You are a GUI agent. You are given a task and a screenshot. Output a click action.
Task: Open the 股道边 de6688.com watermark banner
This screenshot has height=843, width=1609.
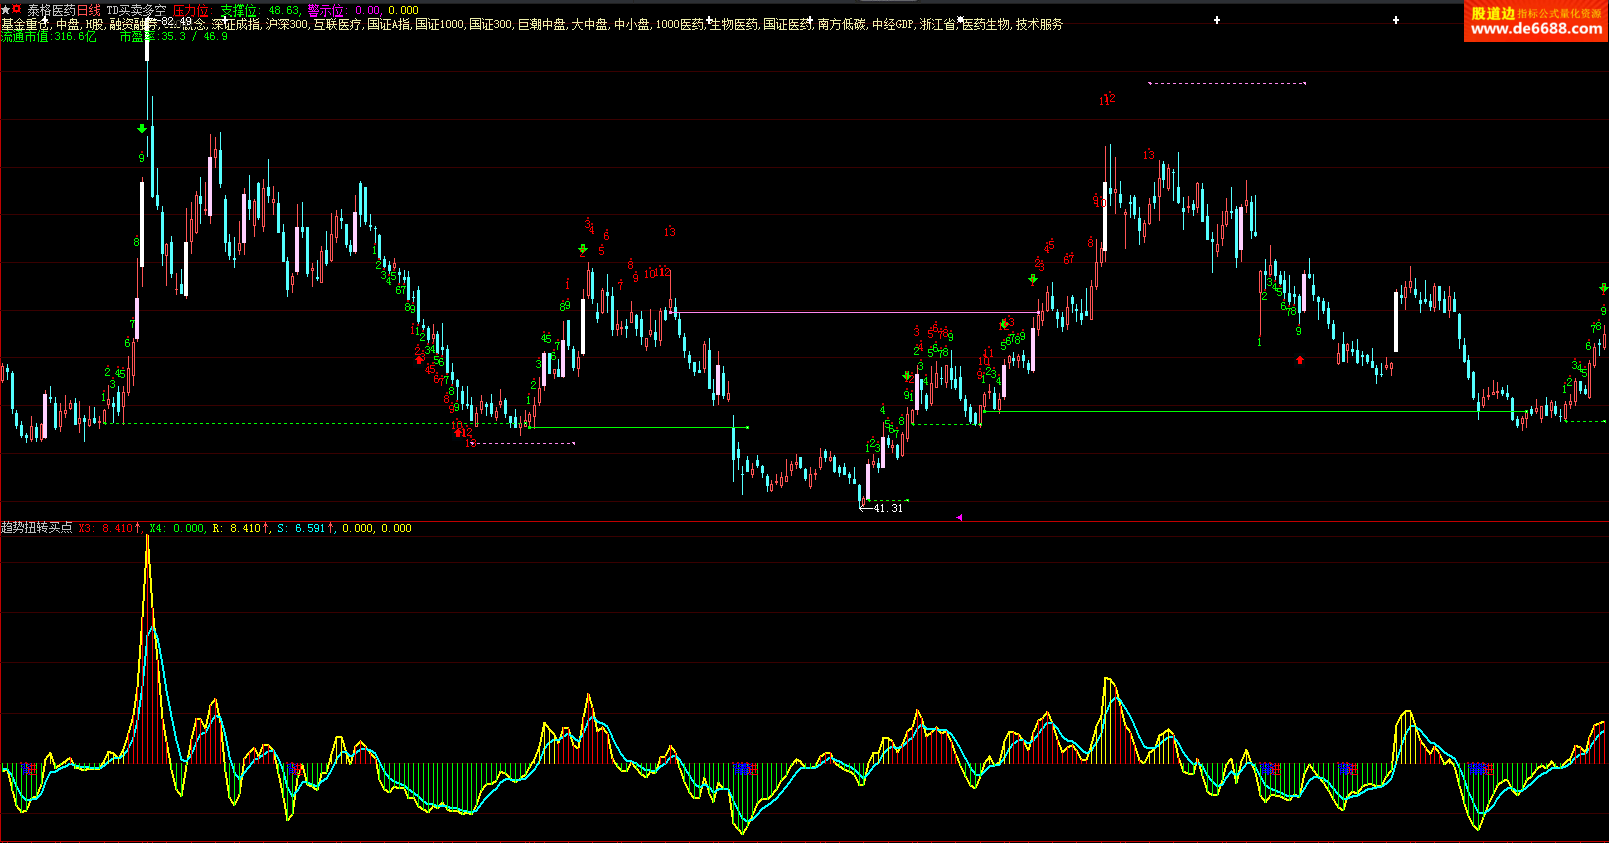pos(1536,21)
